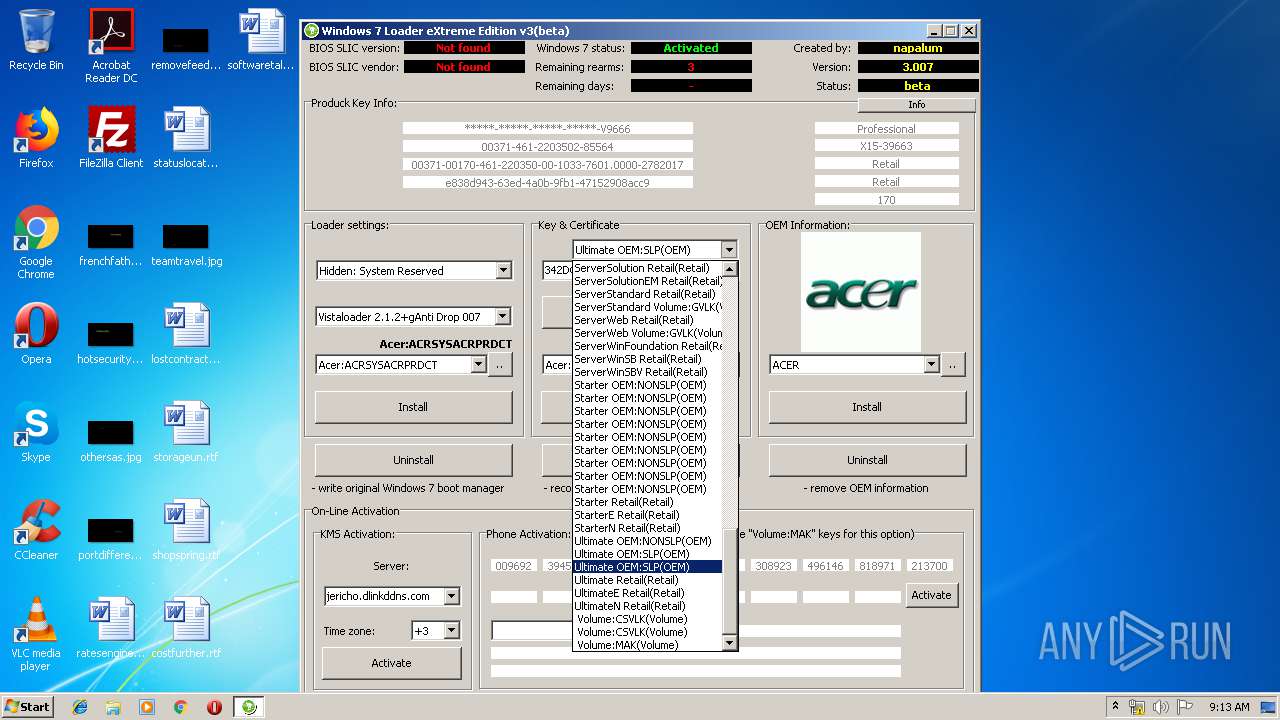1280x720 pixels.
Task: Launch Google Chrome desktop shortcut
Action: point(36,242)
